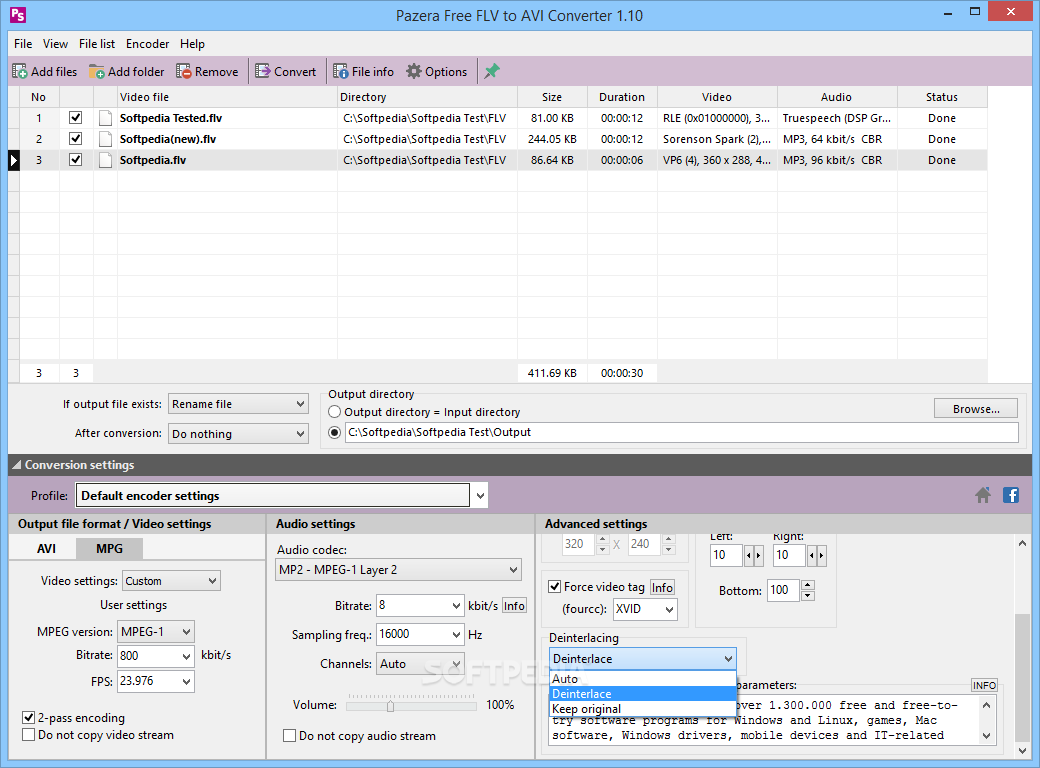1040x768 pixels.
Task: Open Channels Auto dropdown
Action: [420, 663]
